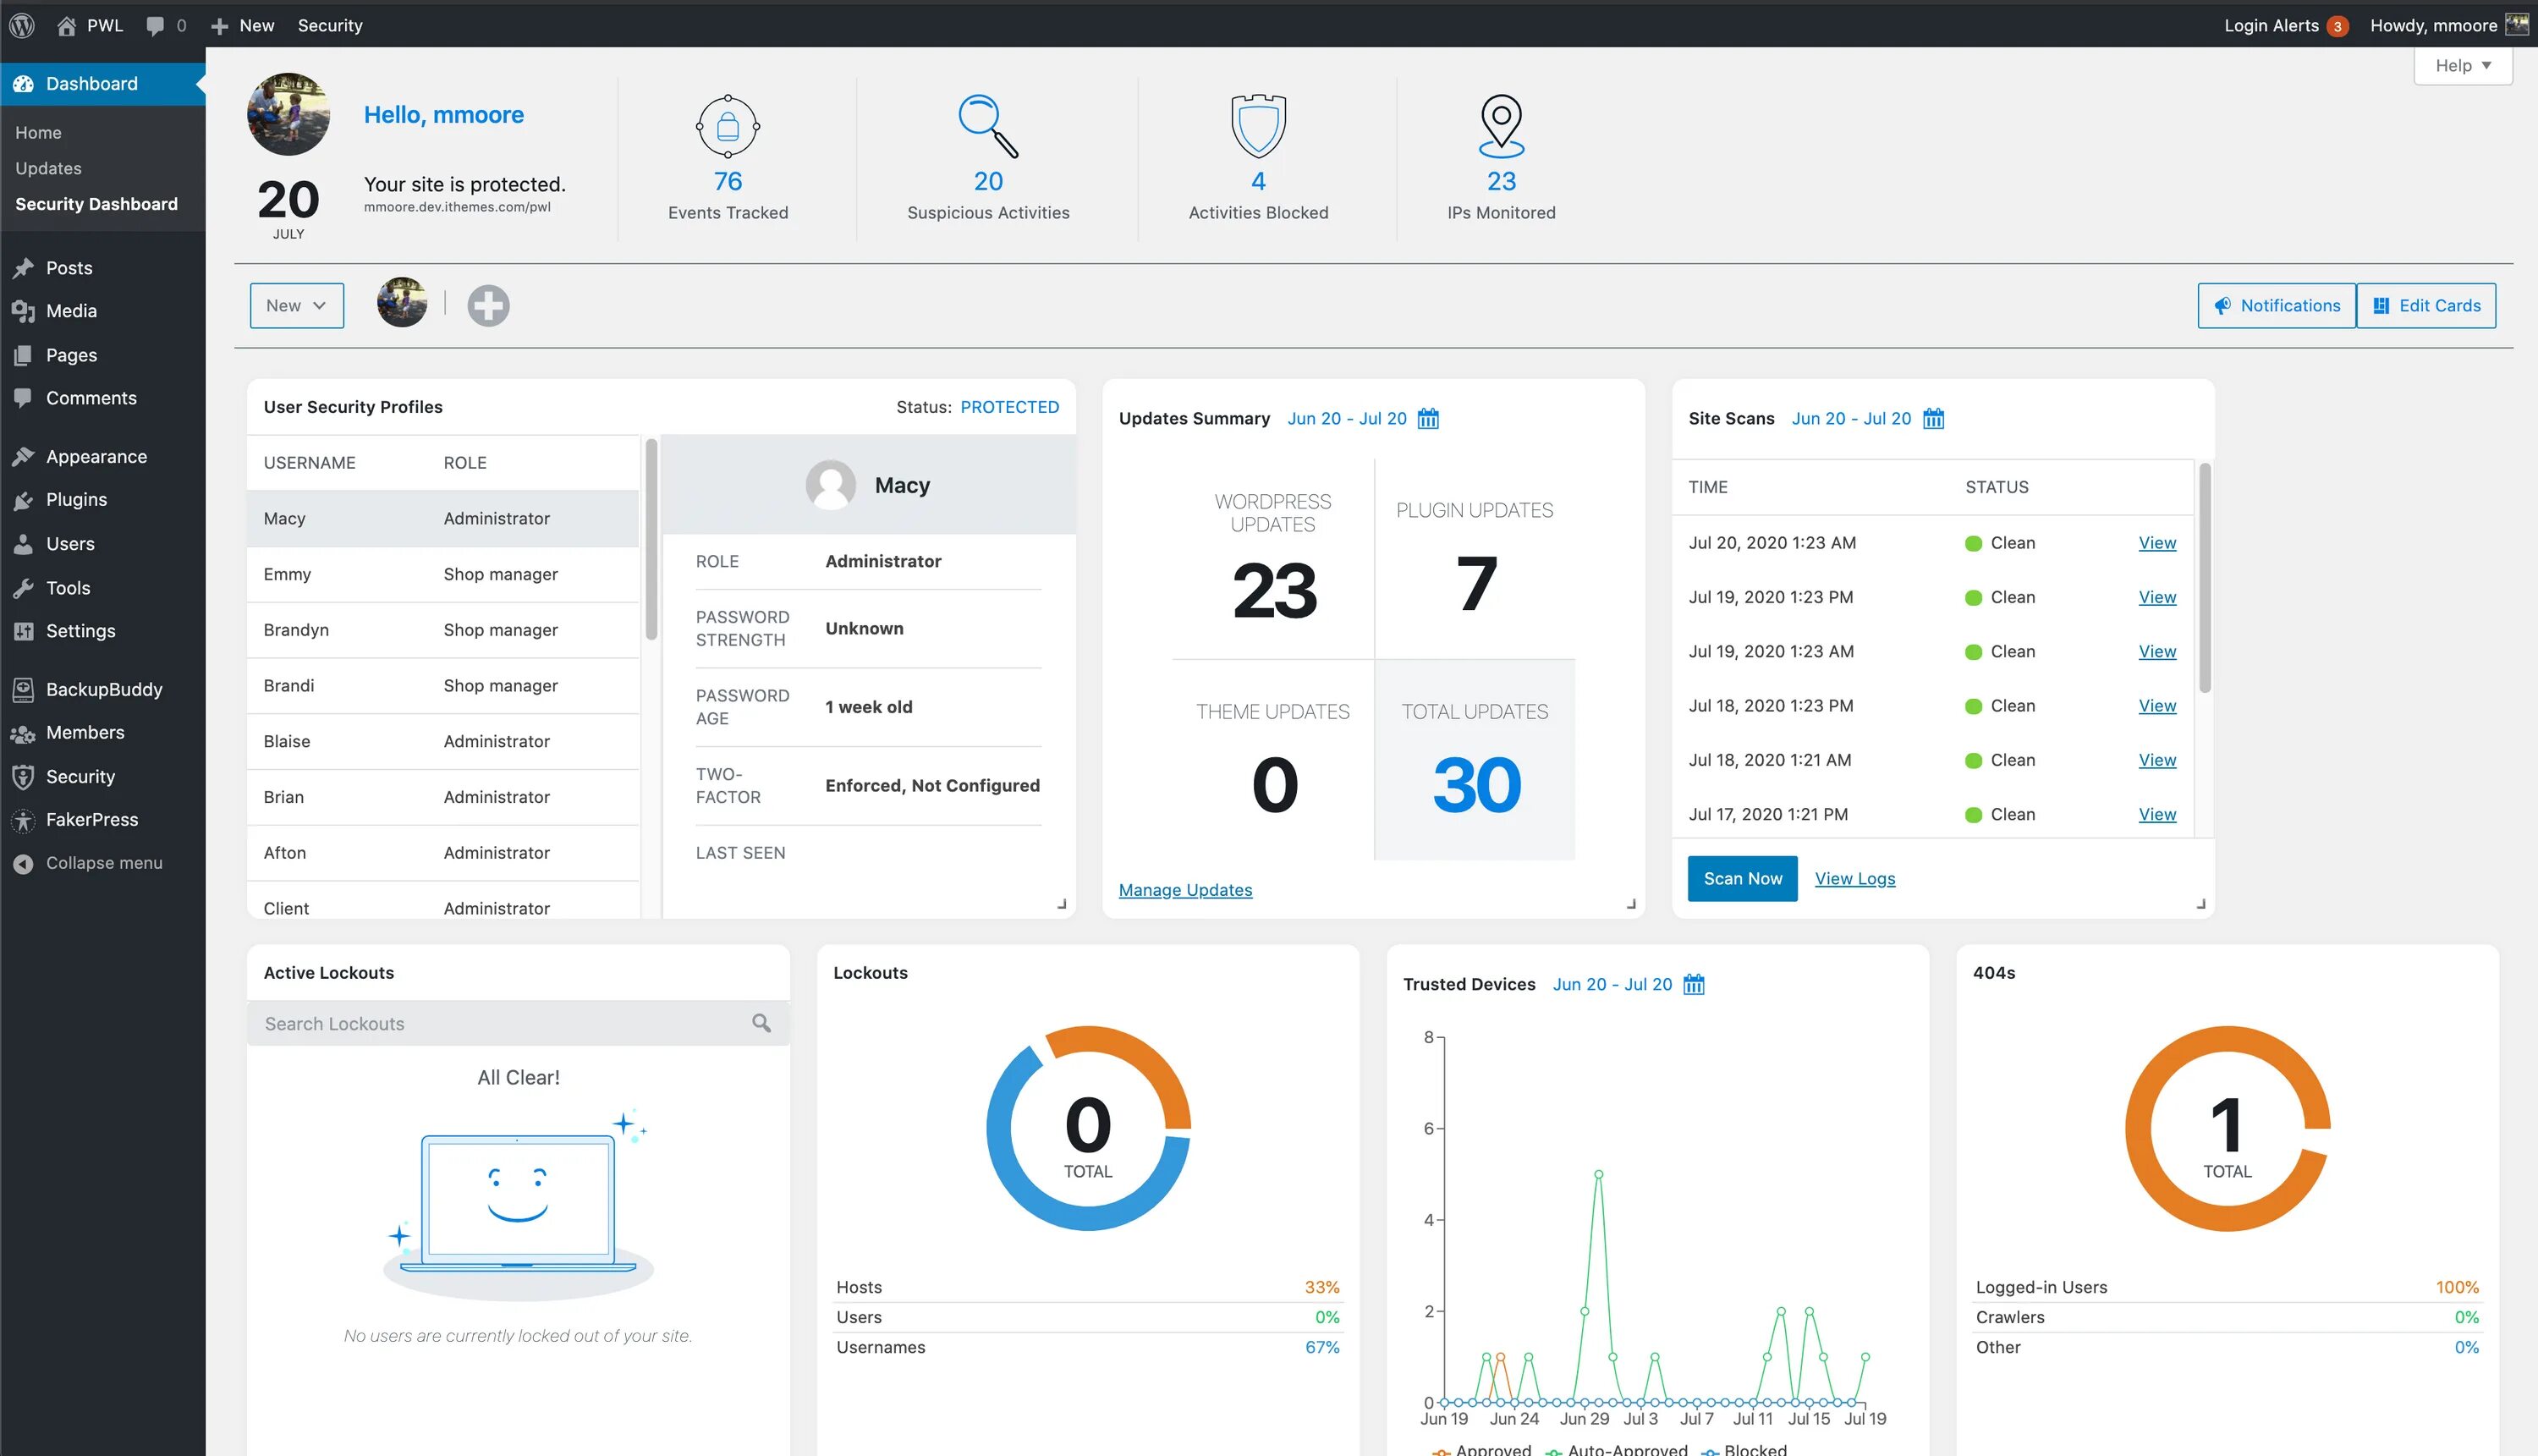Open Plugins in the sidebar menu
Screen dimensions: 2538x1456
tap(76, 500)
